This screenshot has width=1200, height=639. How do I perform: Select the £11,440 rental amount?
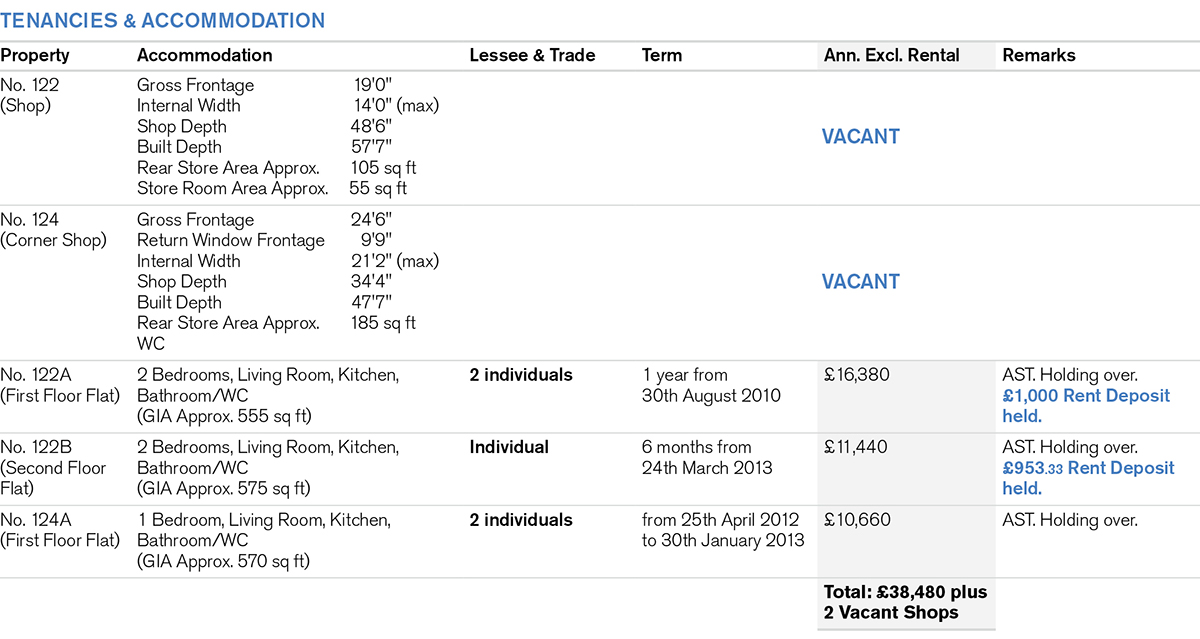click(x=856, y=448)
